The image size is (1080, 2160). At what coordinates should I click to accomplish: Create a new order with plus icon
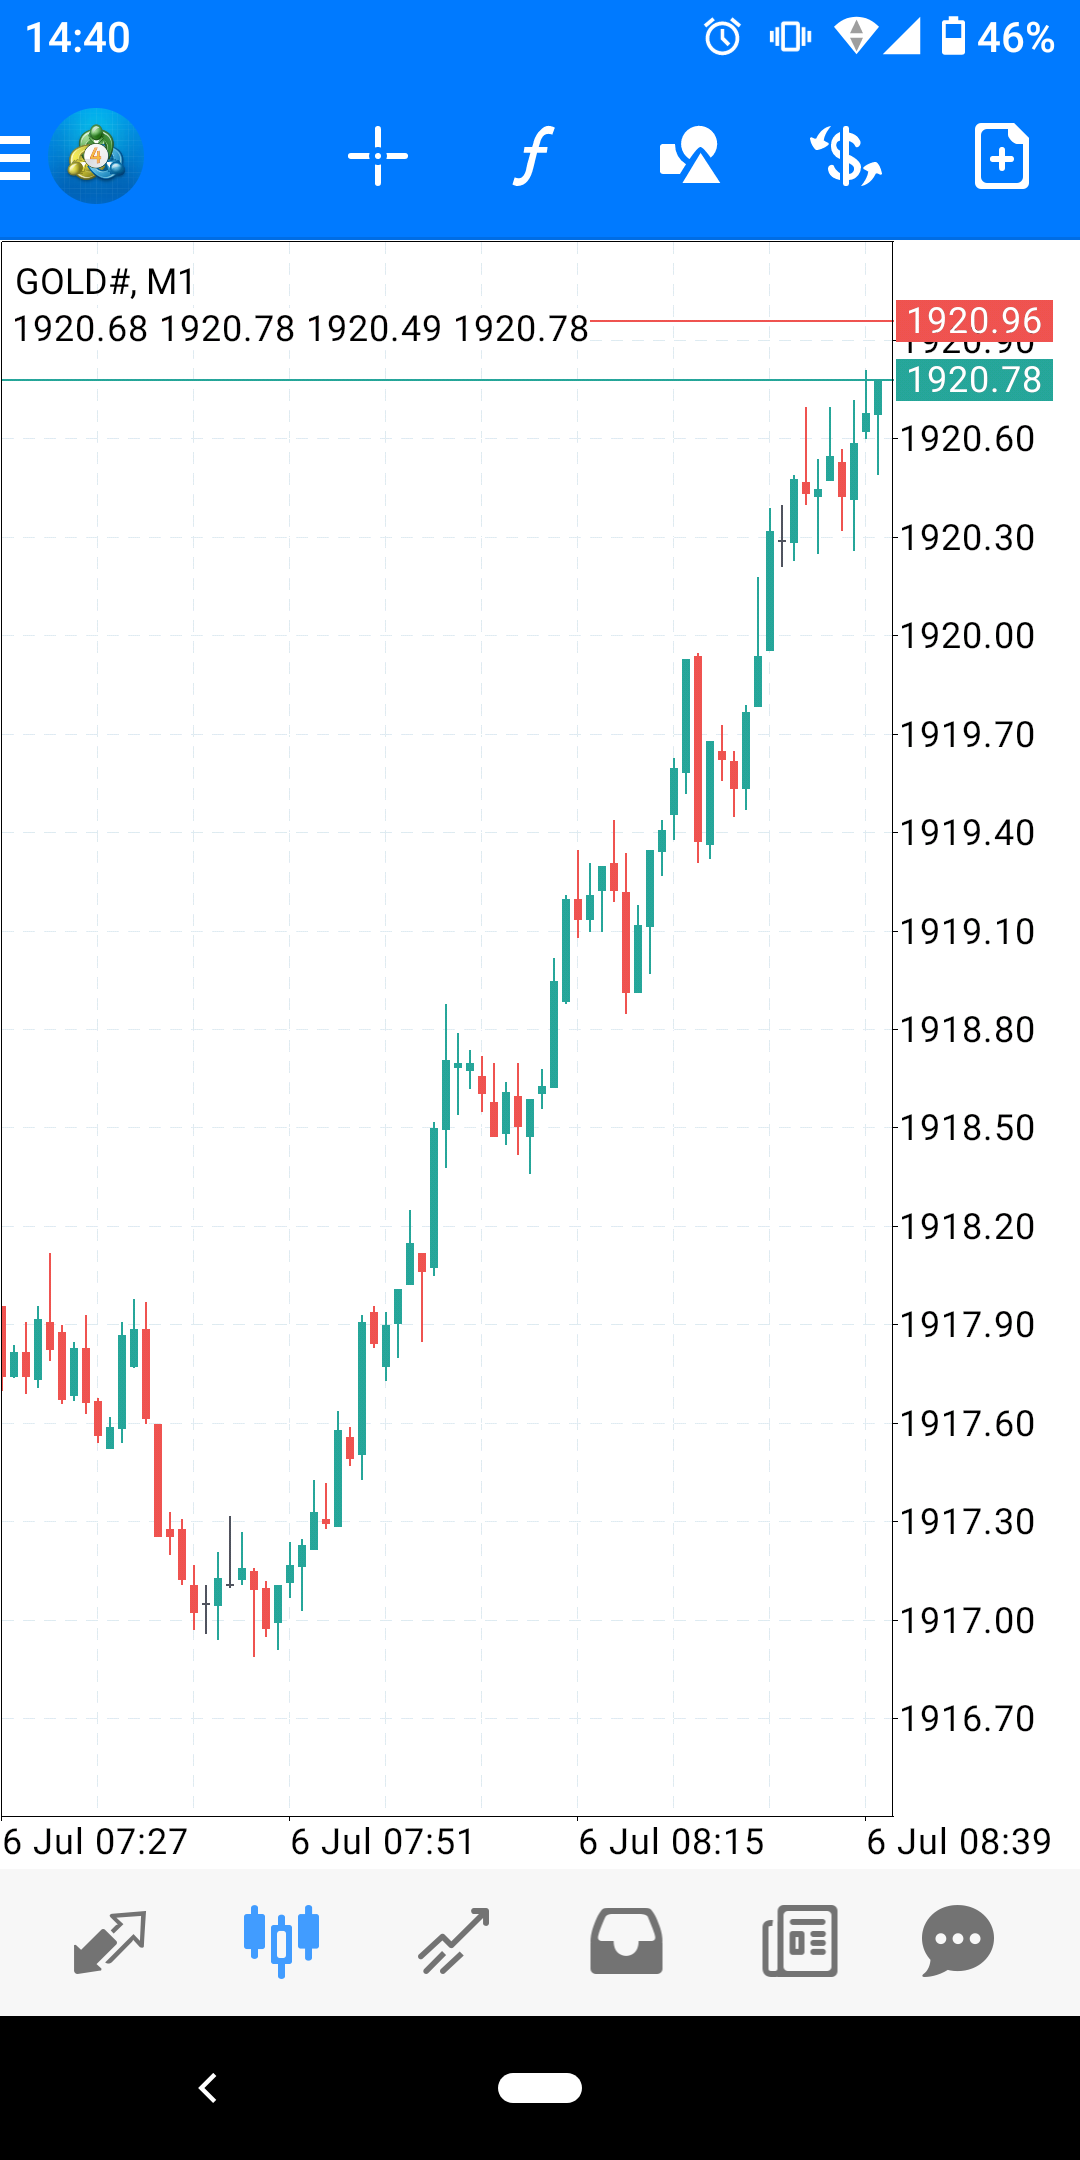click(x=1001, y=157)
